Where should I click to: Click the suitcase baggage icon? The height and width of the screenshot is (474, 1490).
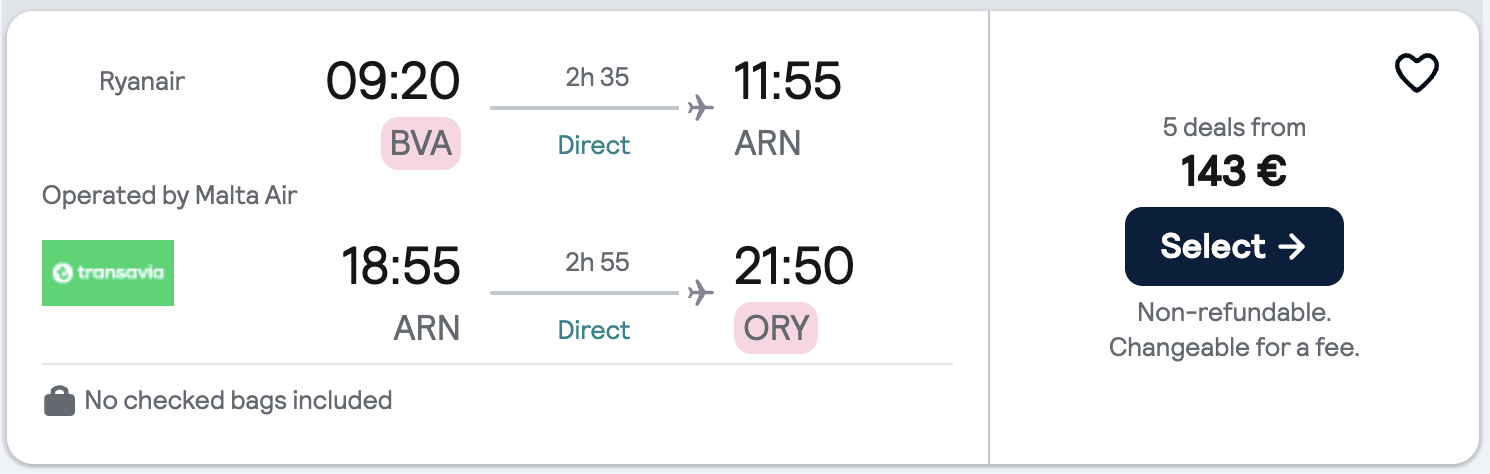(60, 402)
